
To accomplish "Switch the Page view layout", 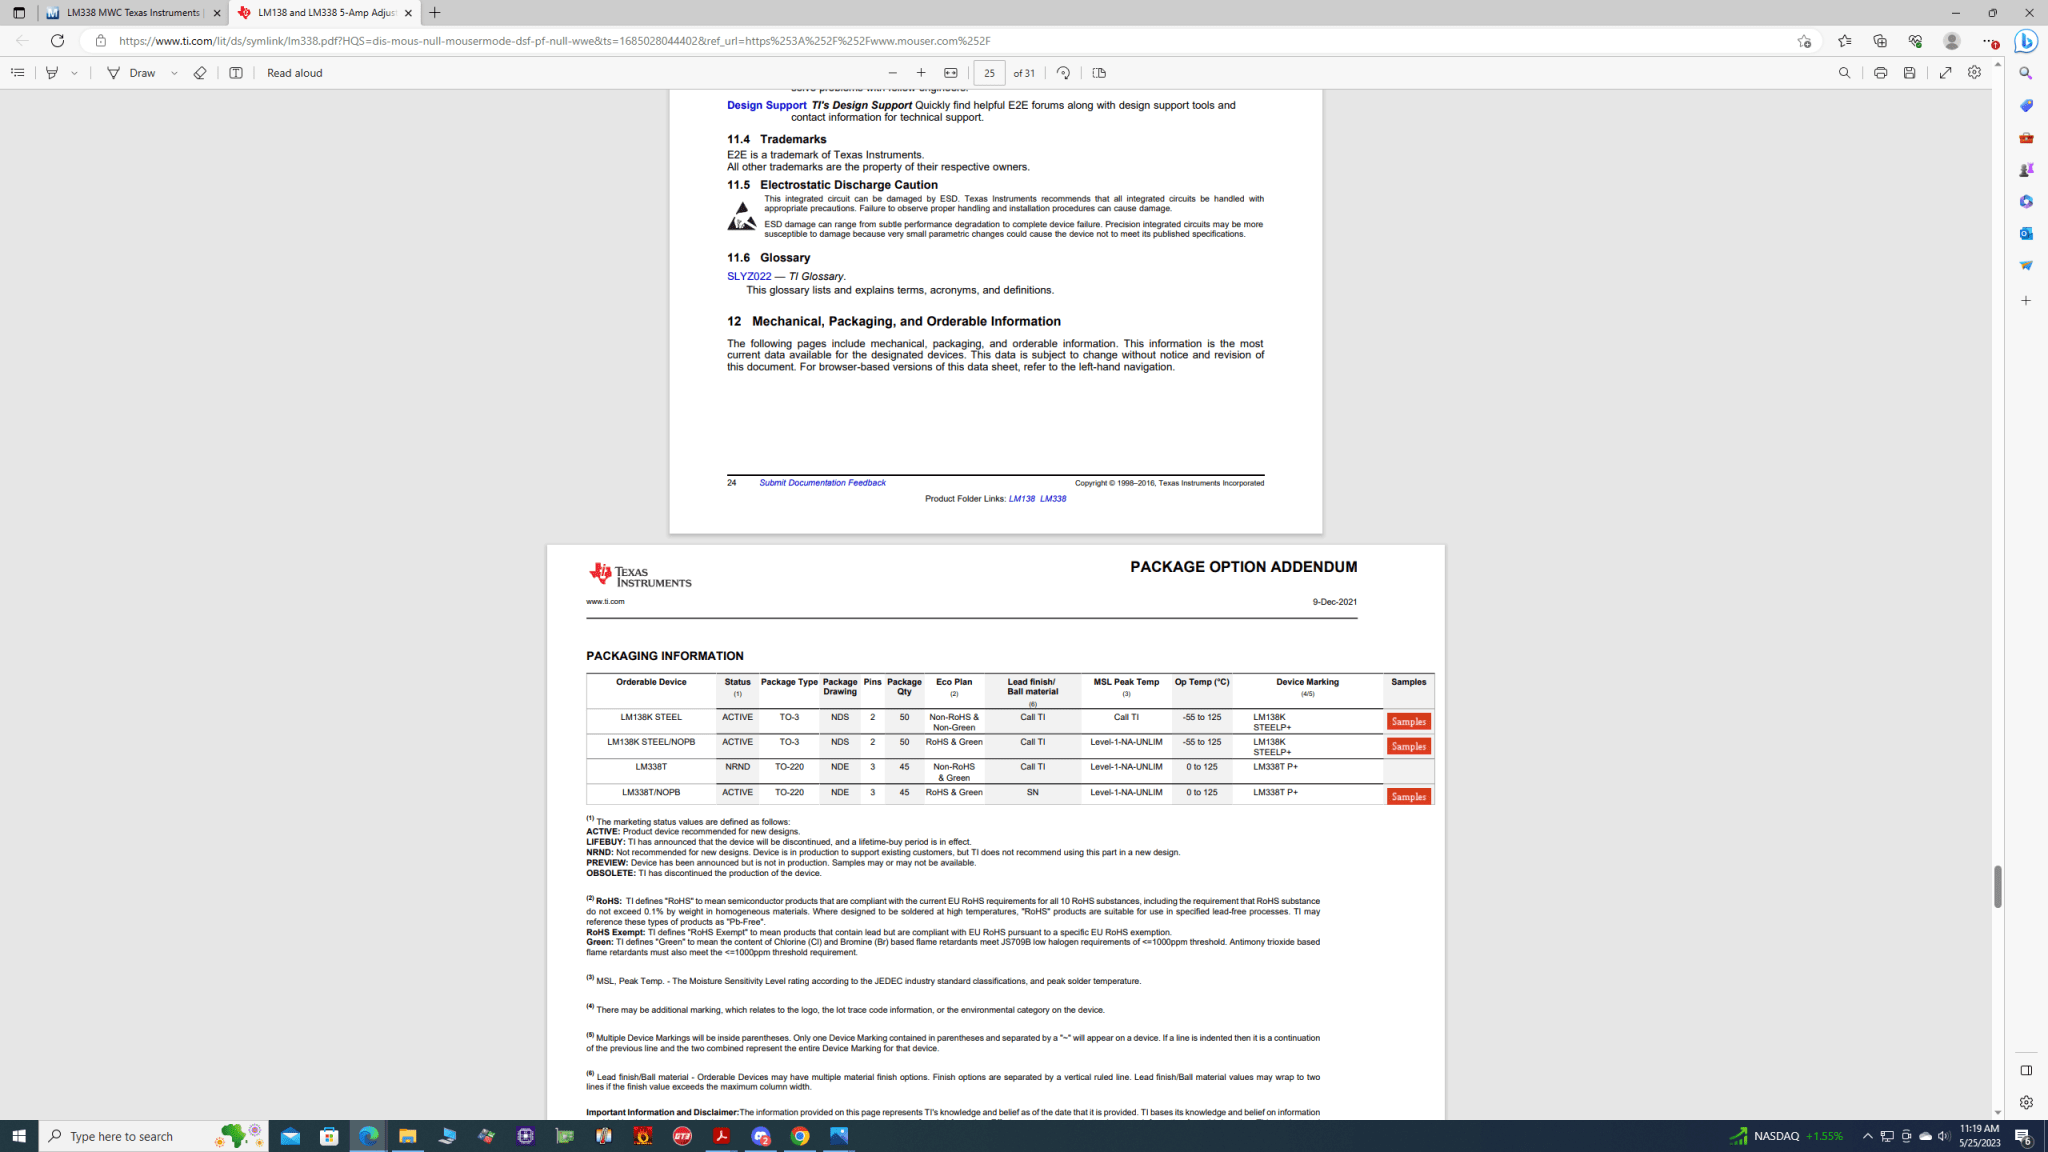I will (1099, 73).
